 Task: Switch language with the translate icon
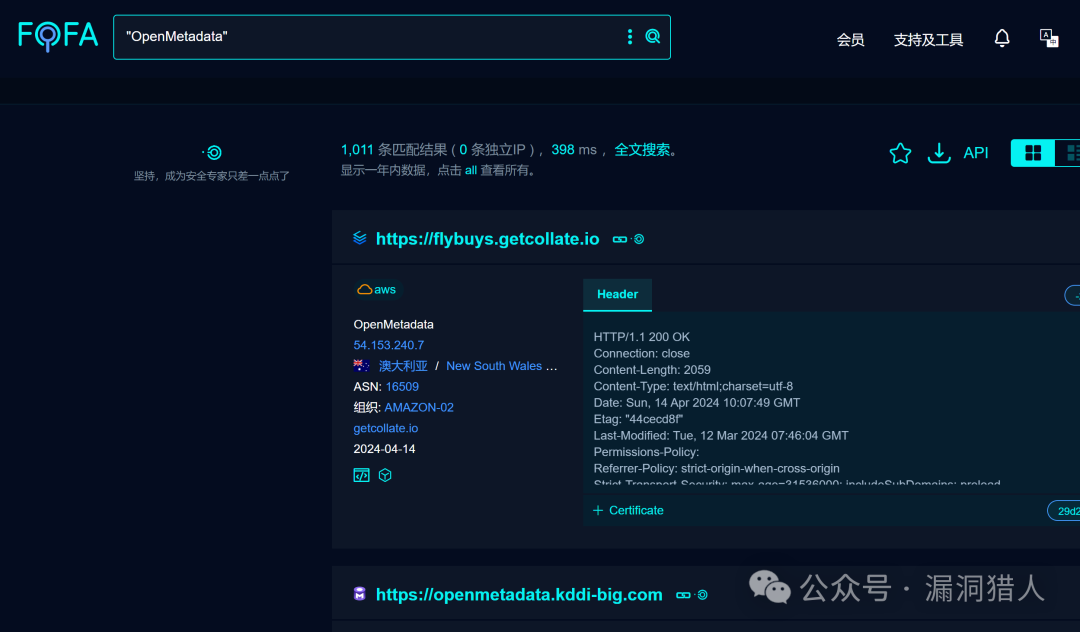pyautogui.click(x=1048, y=39)
